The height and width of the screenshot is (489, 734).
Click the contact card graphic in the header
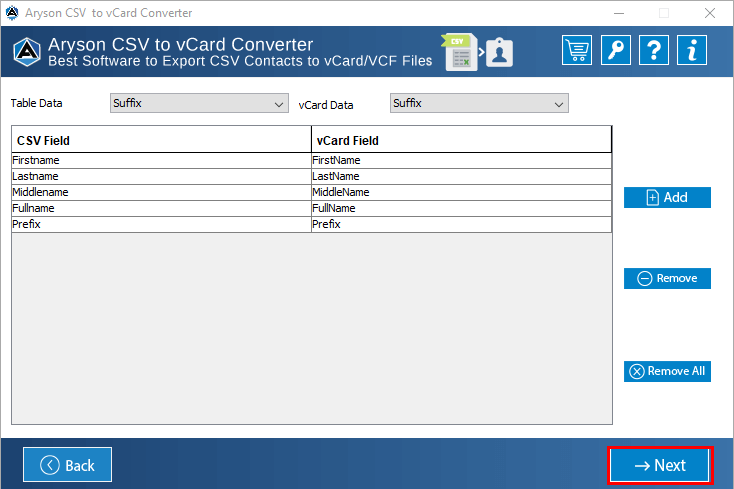[499, 52]
